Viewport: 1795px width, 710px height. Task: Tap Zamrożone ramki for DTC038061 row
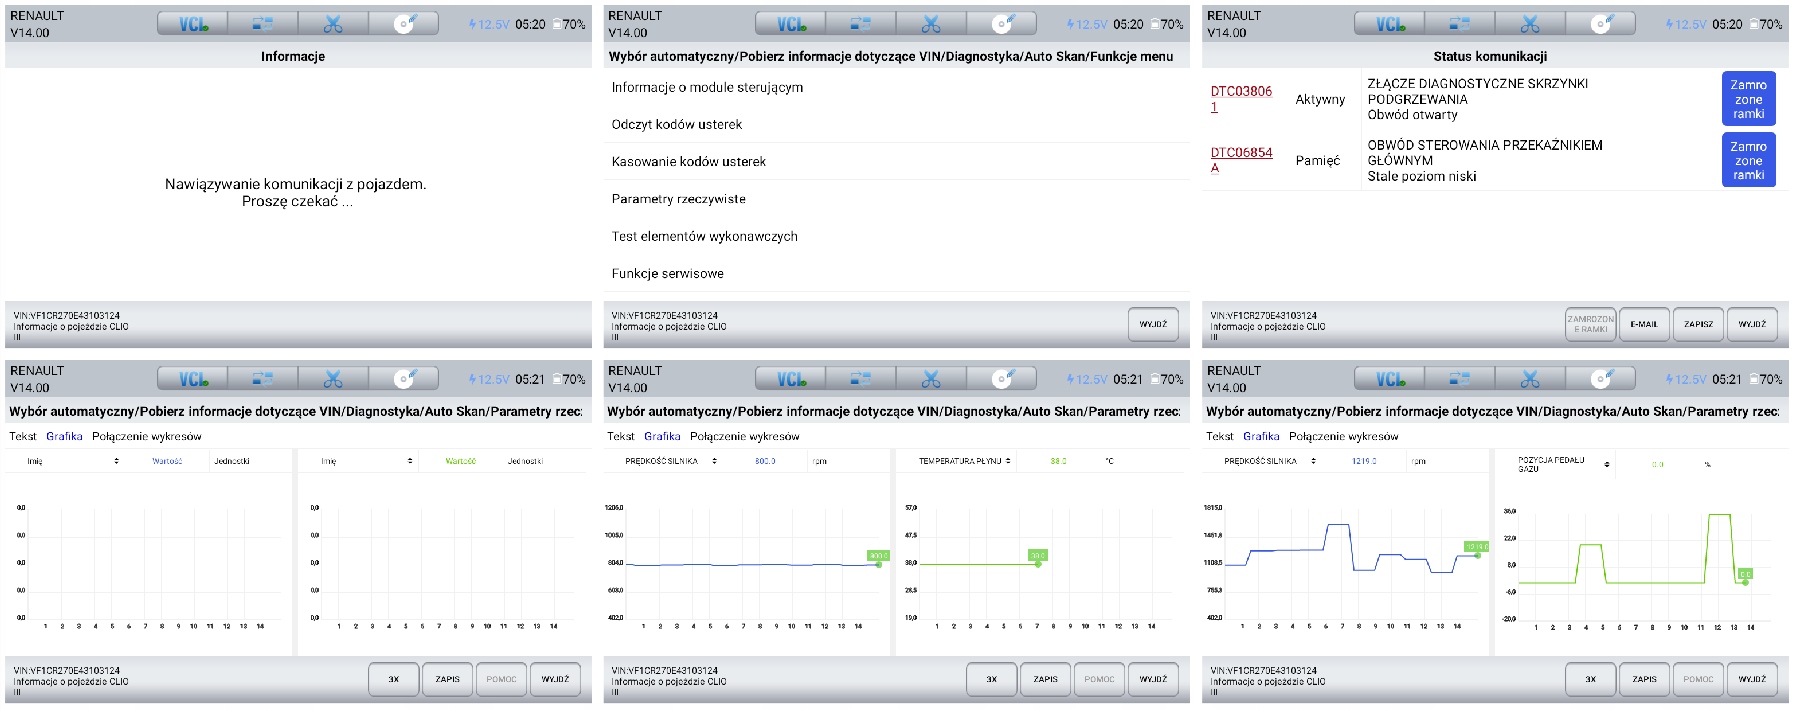point(1748,99)
